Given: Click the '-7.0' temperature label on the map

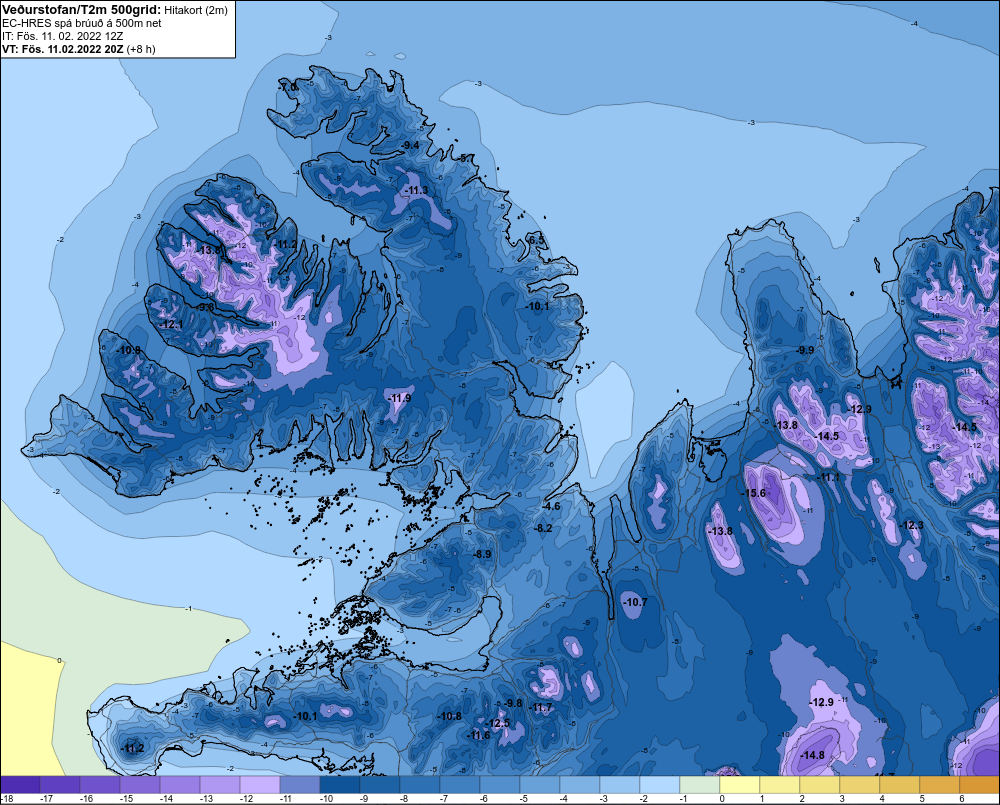Looking at the screenshot, I should pos(288,87).
